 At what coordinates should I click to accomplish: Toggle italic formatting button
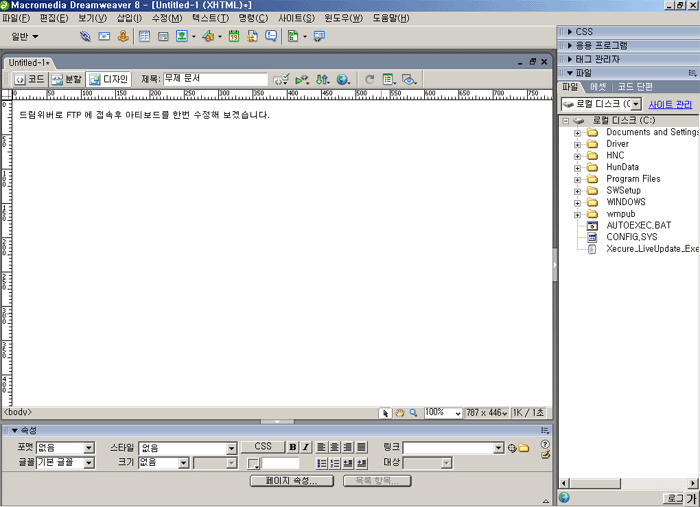(x=306, y=447)
